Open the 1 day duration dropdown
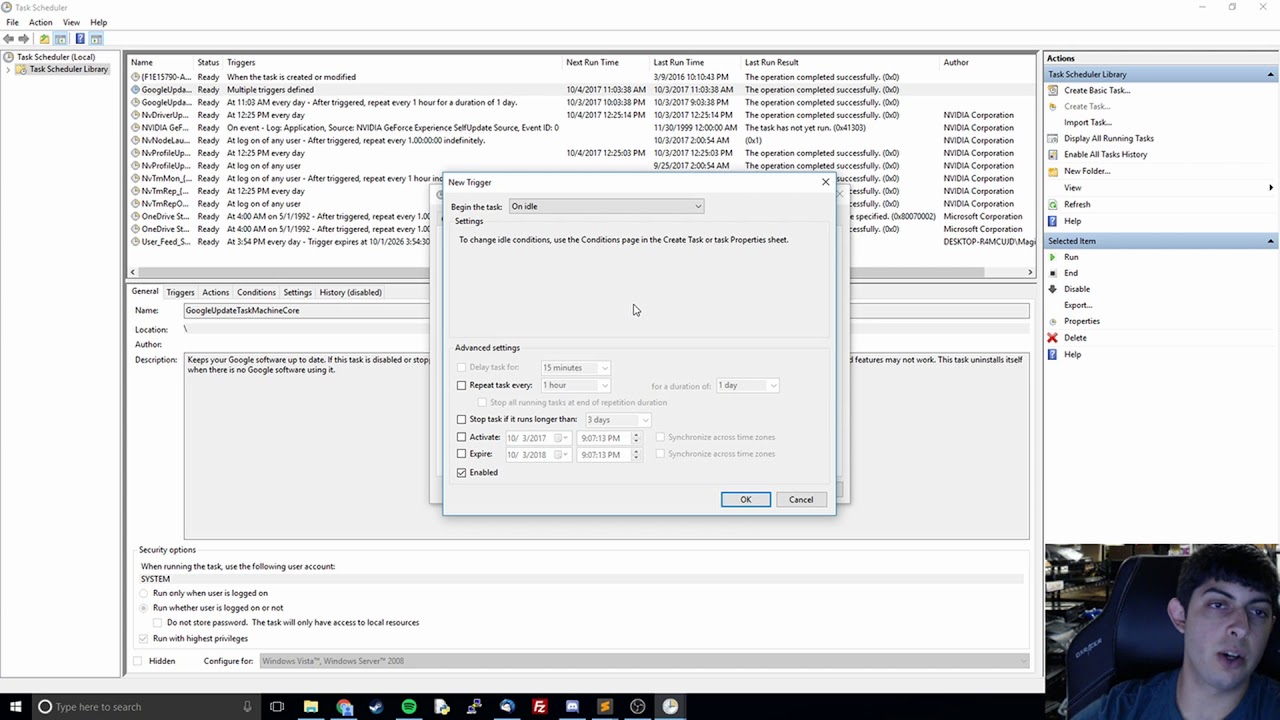The height and width of the screenshot is (720, 1280). point(747,385)
